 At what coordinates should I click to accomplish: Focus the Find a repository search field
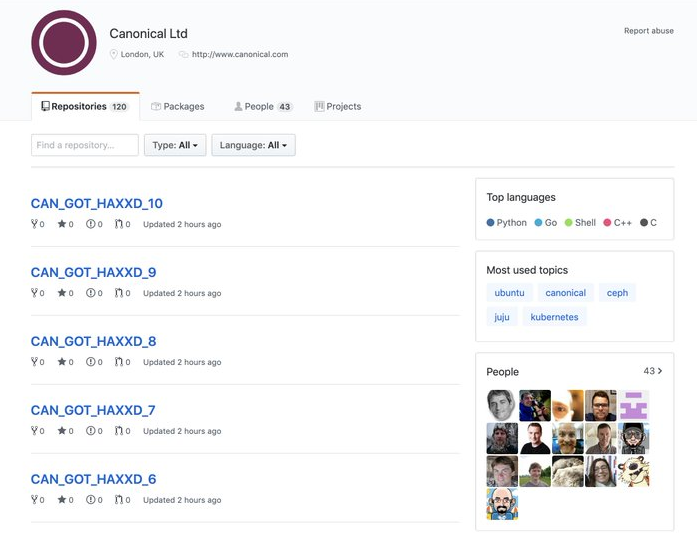pyautogui.click(x=85, y=145)
